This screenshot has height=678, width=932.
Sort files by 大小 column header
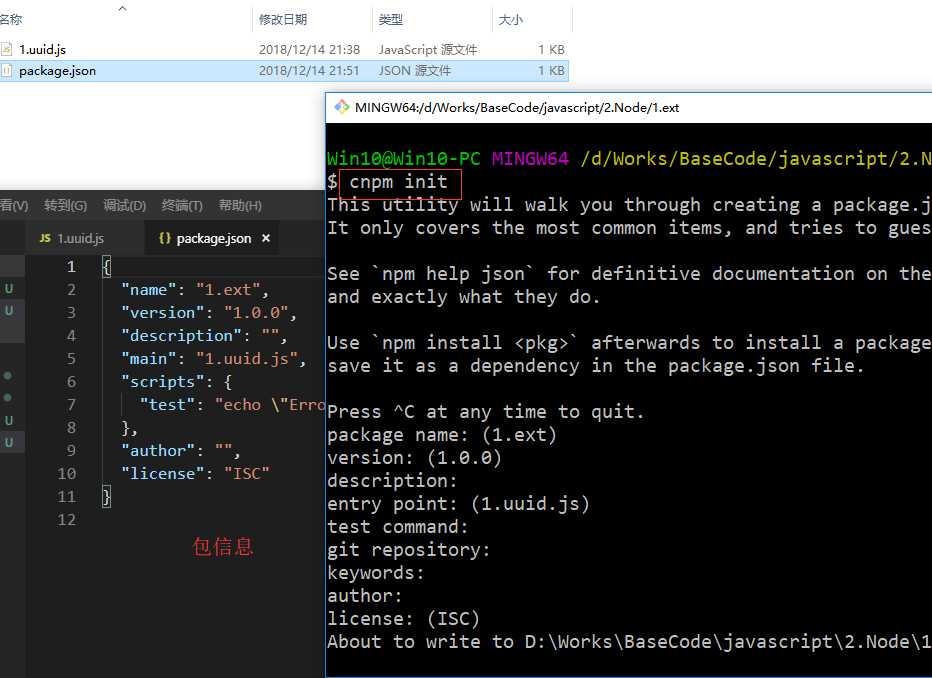[x=511, y=20]
